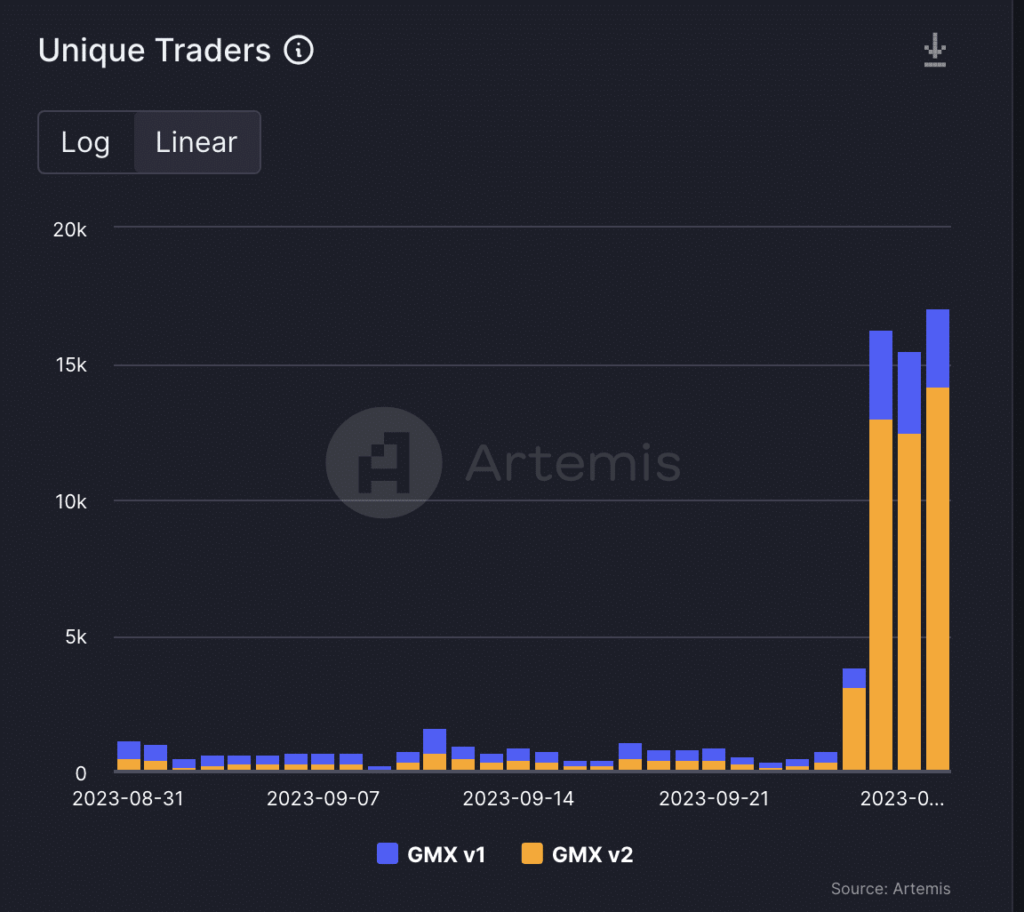The height and width of the screenshot is (912, 1024).
Task: Click the info icon beside Unique Traders
Action: [299, 50]
